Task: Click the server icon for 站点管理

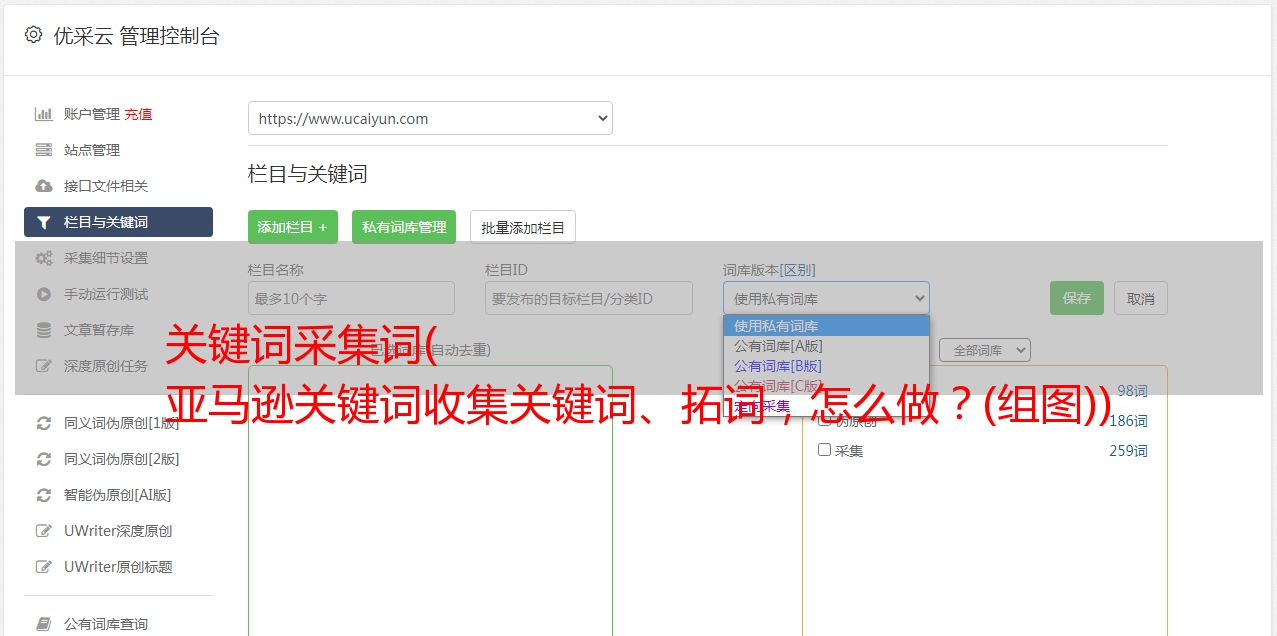Action: click(x=43, y=150)
